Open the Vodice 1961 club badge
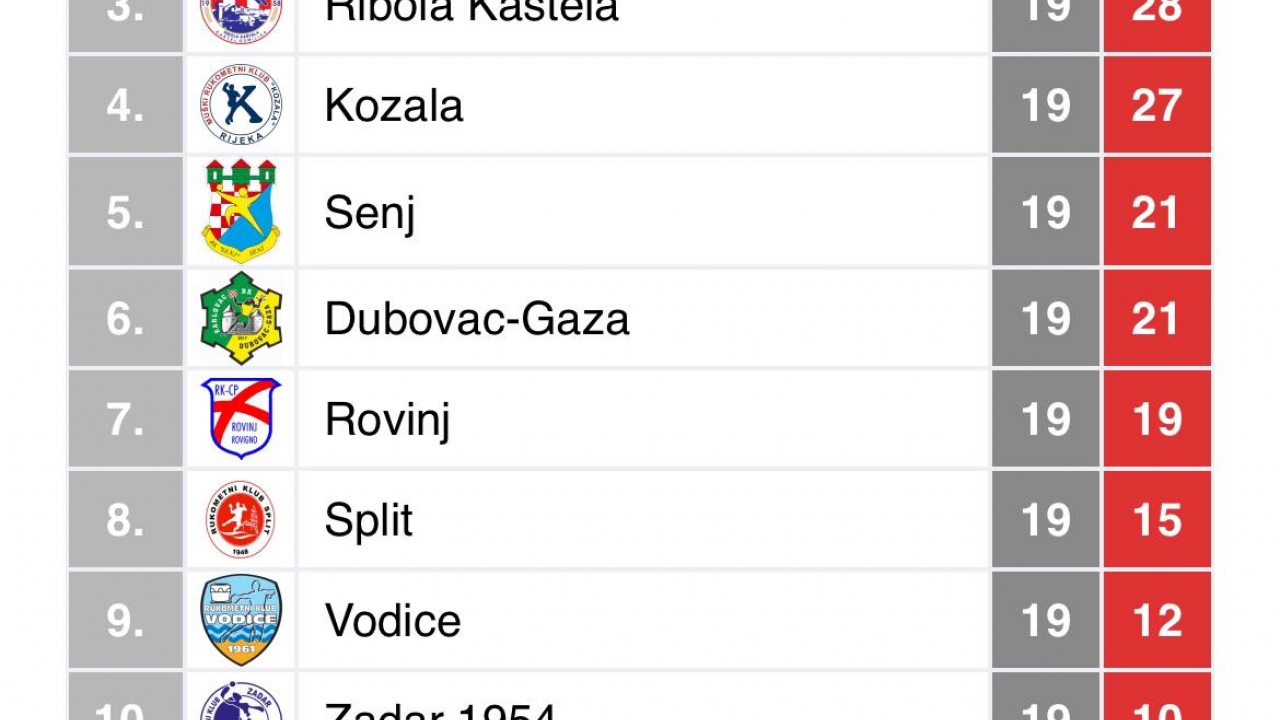The image size is (1280, 720). [240, 620]
